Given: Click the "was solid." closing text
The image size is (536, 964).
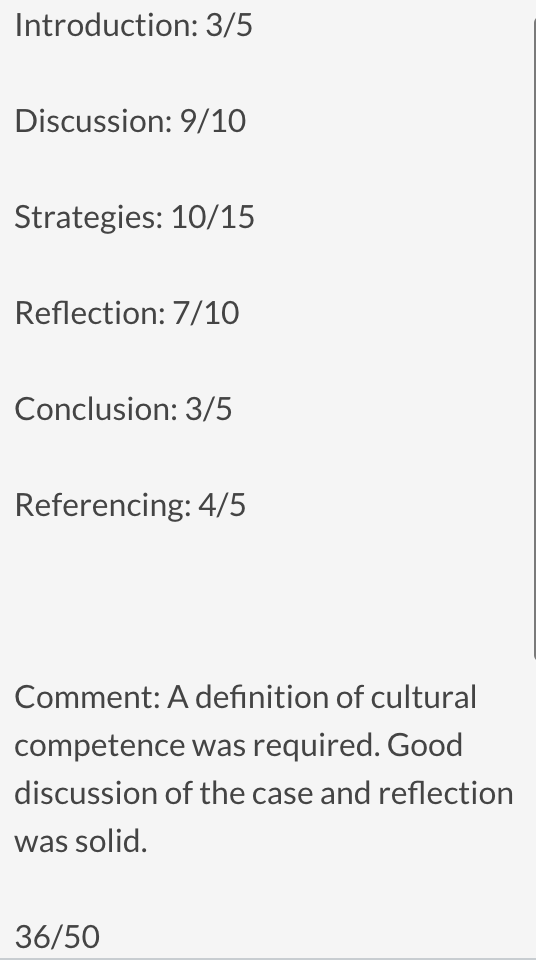Looking at the screenshot, I should [x=81, y=841].
